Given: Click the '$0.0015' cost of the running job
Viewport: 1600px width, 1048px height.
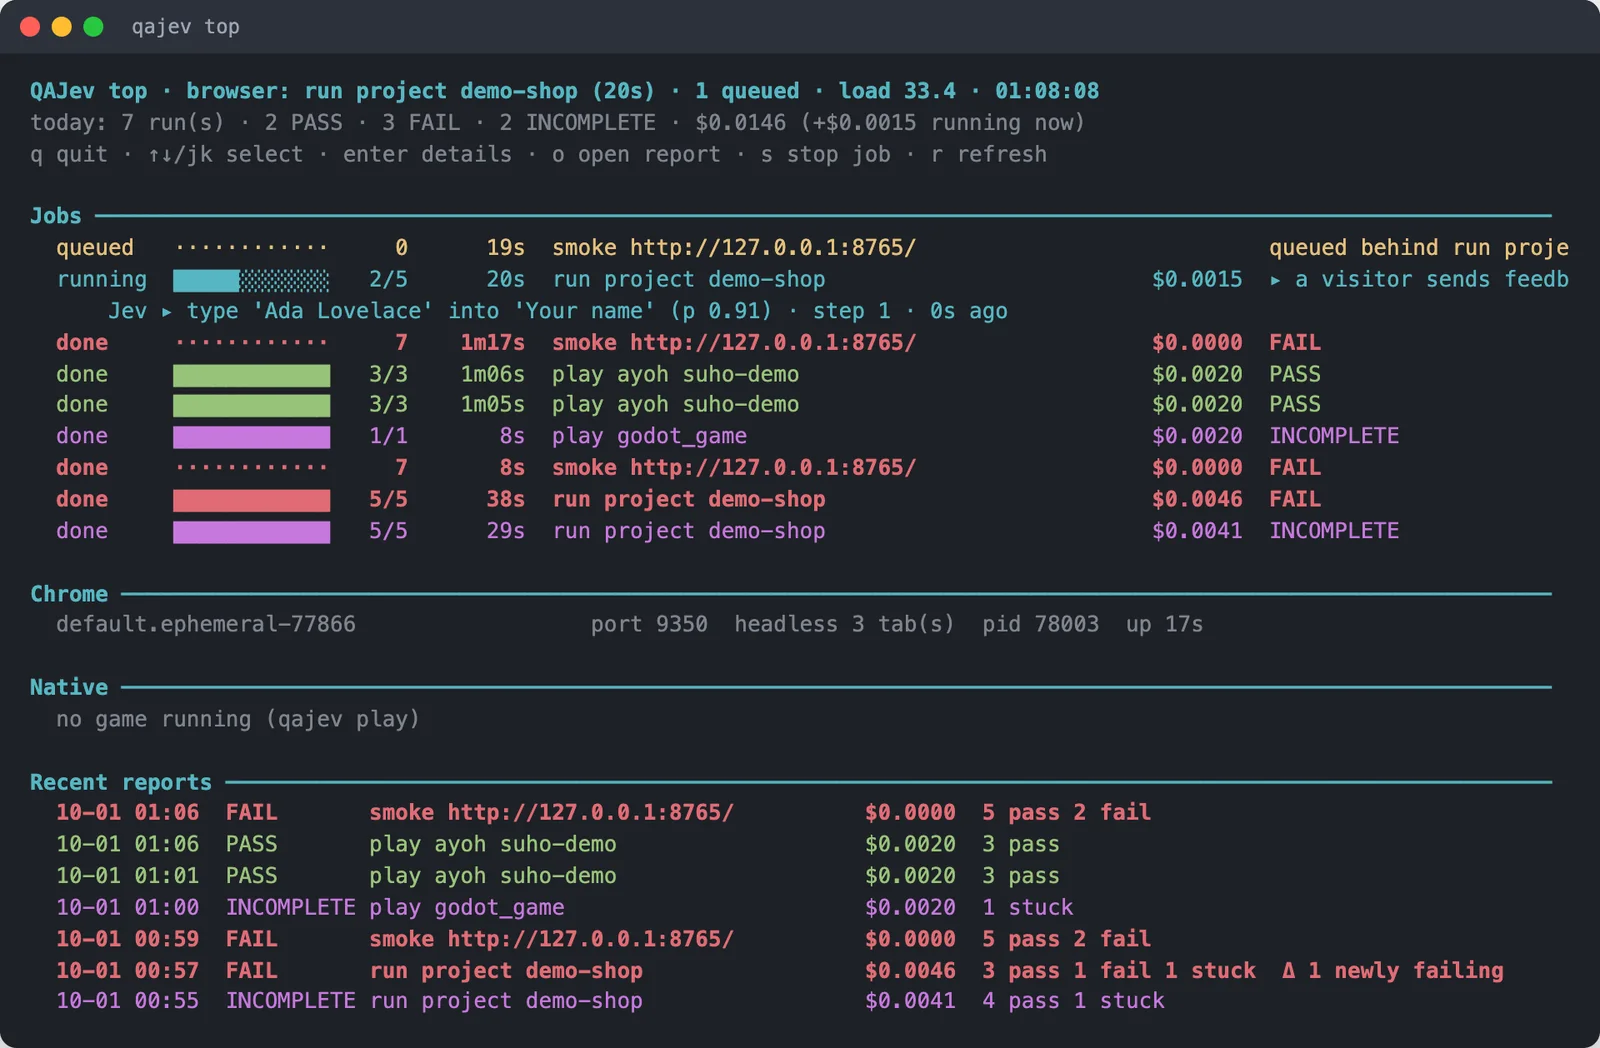Looking at the screenshot, I should coord(1197,279).
